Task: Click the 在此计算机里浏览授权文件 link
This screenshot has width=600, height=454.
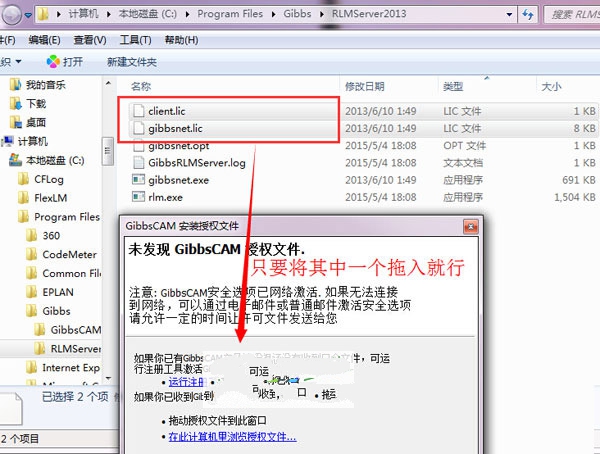Action: tap(232, 437)
